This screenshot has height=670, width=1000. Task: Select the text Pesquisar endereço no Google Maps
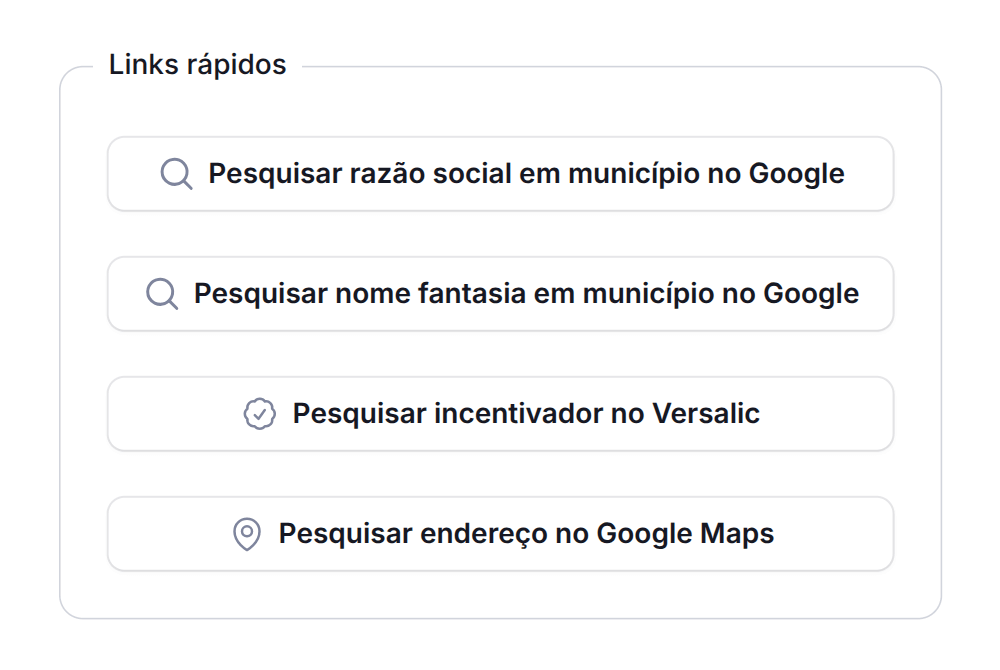[527, 534]
